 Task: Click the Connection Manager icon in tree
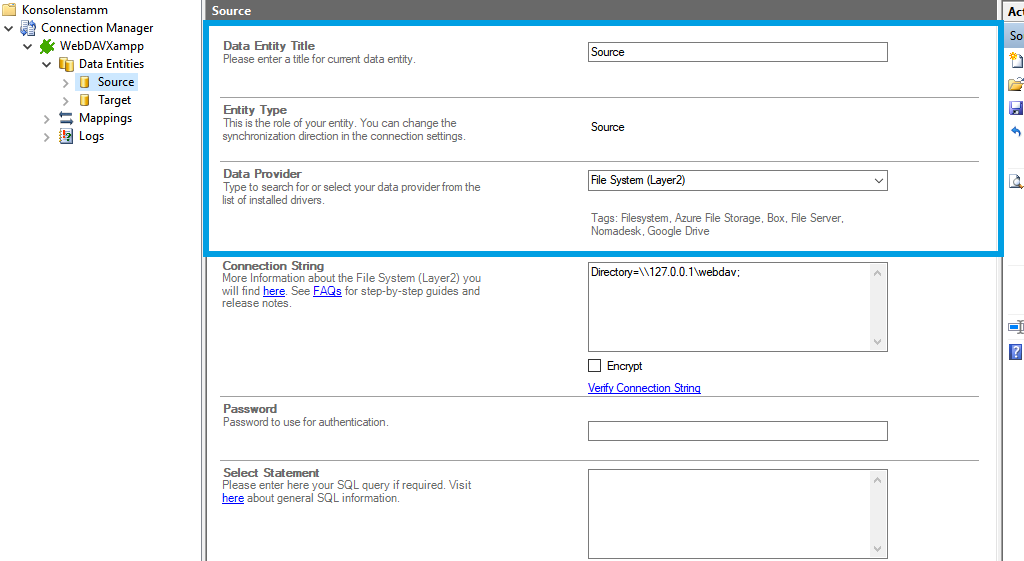(28, 28)
